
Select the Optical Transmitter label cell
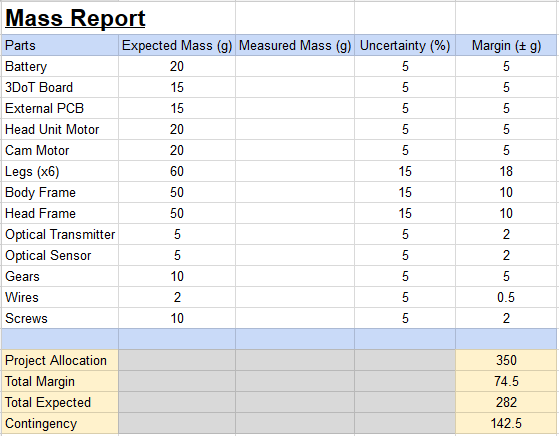coord(60,235)
